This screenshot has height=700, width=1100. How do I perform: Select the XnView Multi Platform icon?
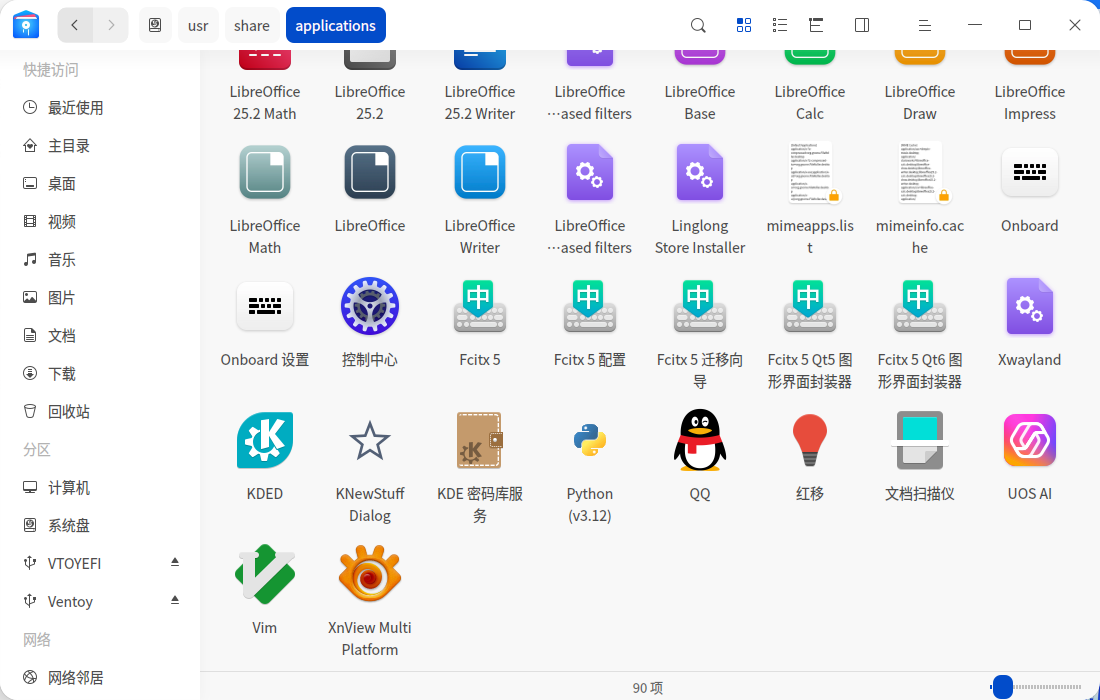370,574
